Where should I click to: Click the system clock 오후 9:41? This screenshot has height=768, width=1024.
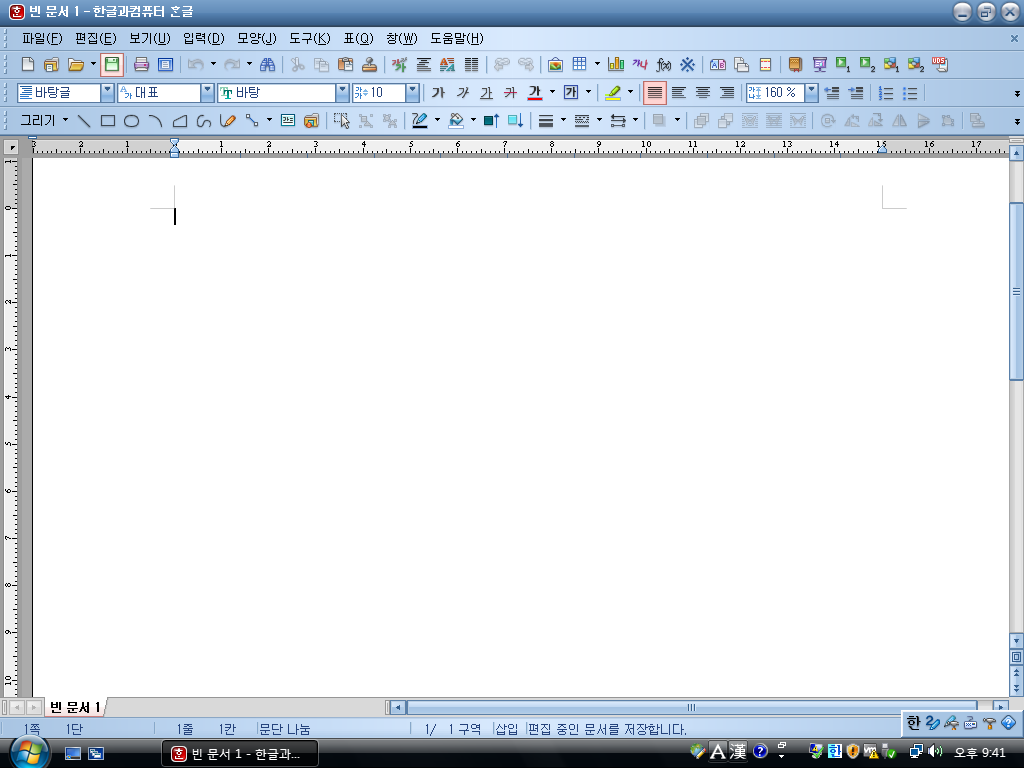click(980, 753)
